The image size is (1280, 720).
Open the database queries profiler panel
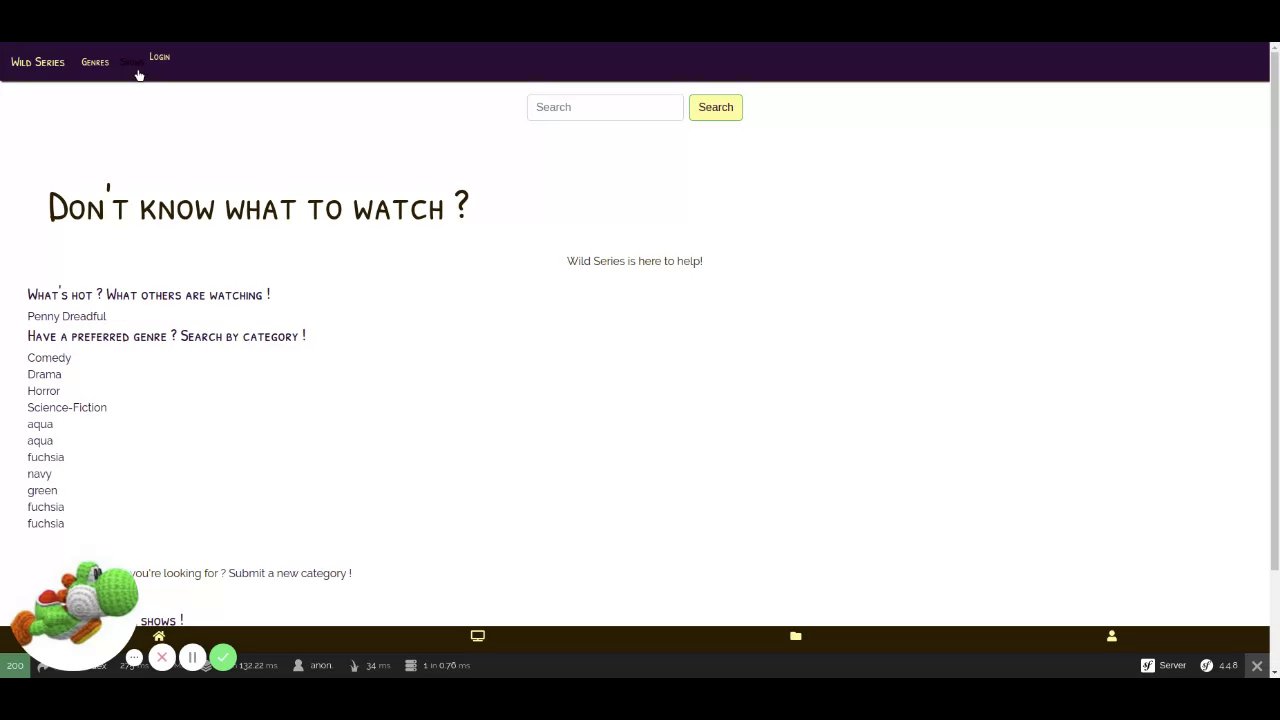point(438,665)
